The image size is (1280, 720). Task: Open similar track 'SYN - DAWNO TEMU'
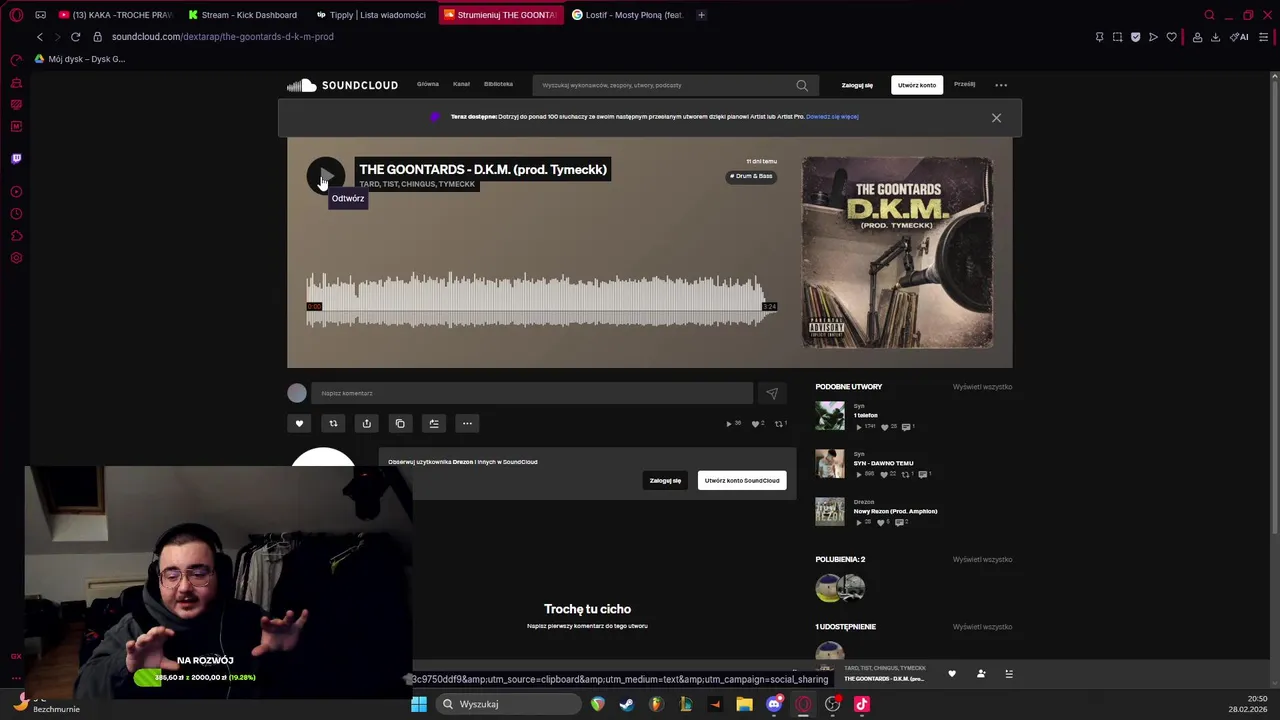(x=883, y=463)
